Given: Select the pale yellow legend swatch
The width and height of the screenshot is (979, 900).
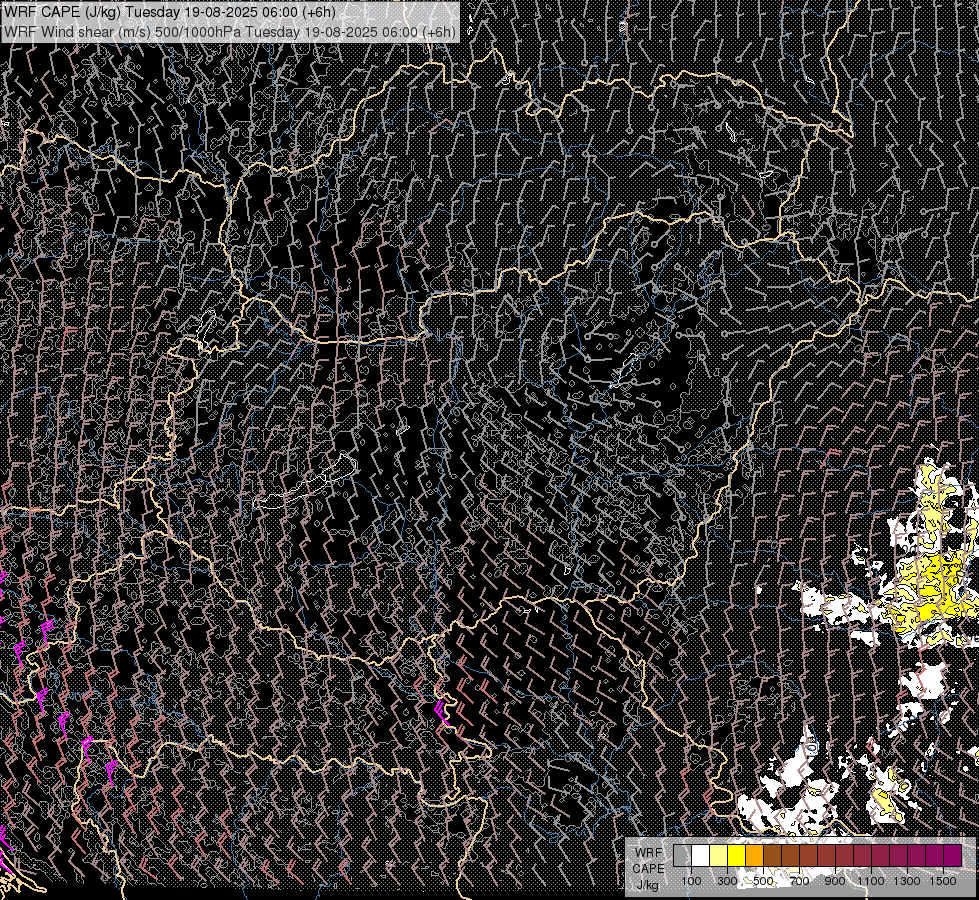Looking at the screenshot, I should pos(719,855).
